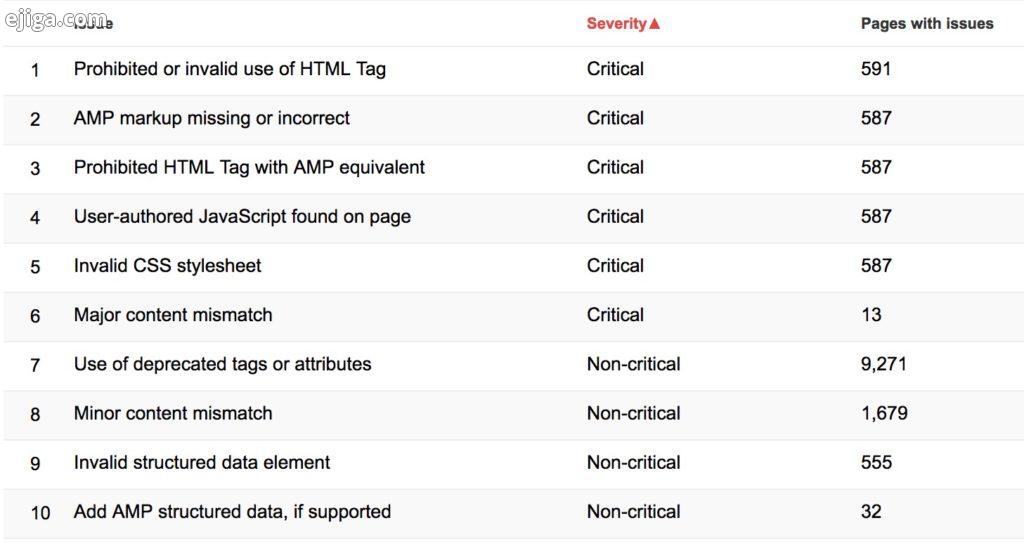Click the Critical severity of row 6
Image resolution: width=1024 pixels, height=544 pixels.
click(615, 315)
